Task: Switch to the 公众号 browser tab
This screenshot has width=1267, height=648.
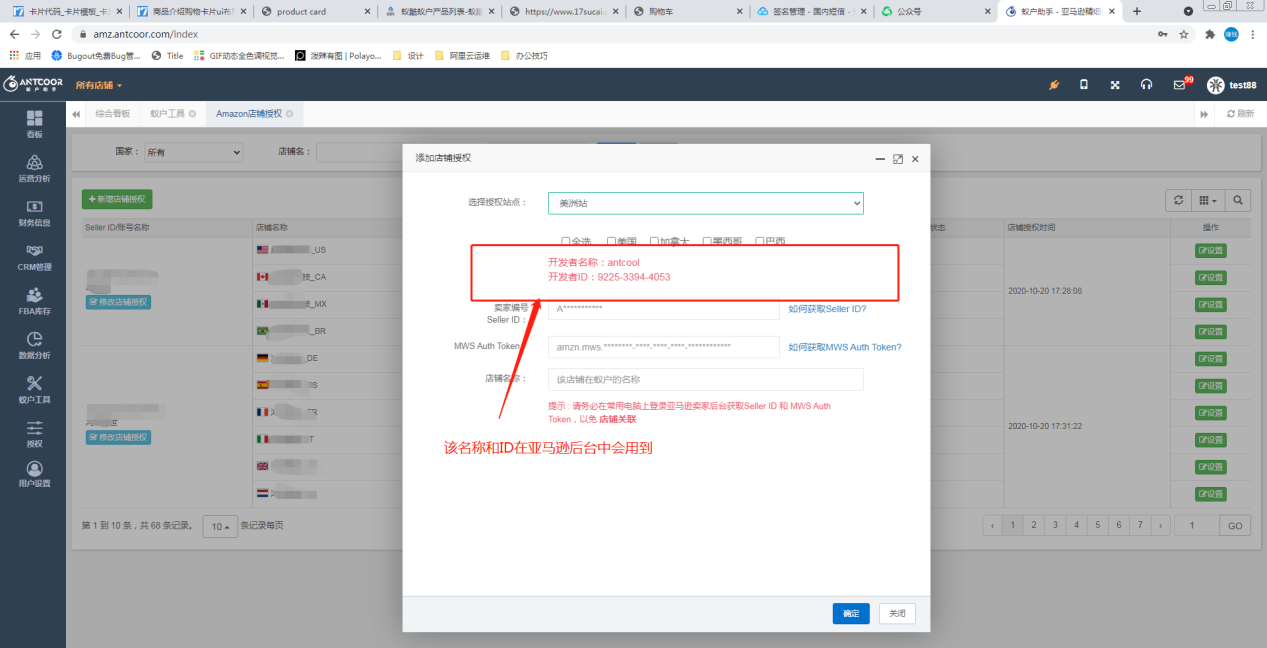Action: (x=908, y=11)
